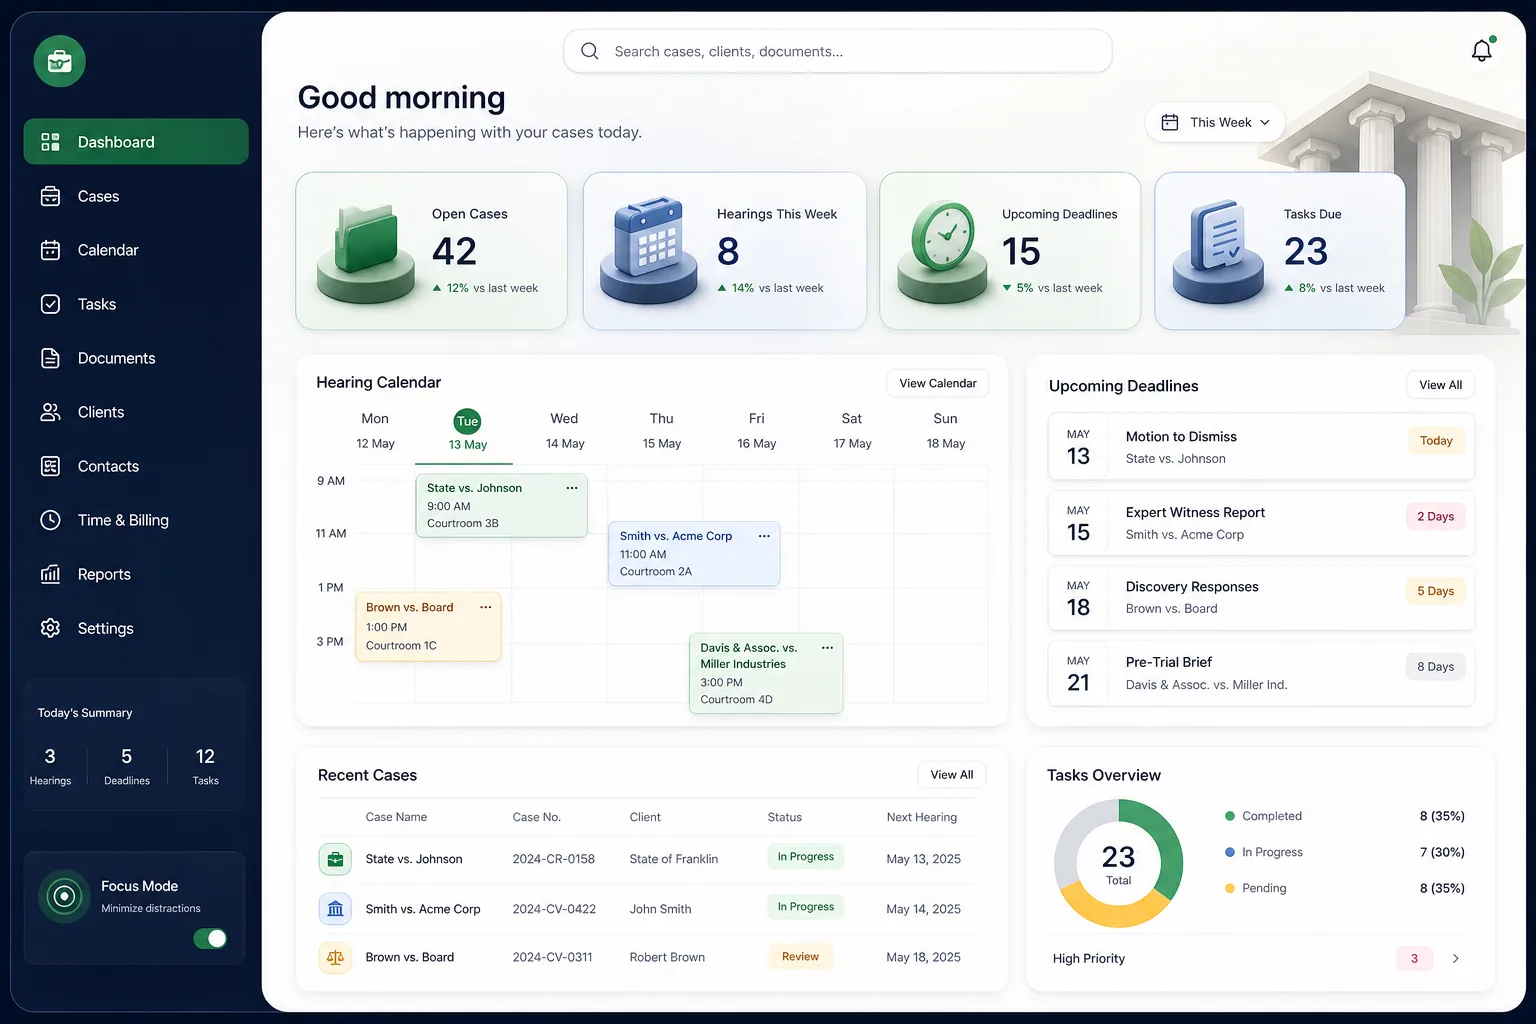Open options for State vs. Johnson hearing
The width and height of the screenshot is (1536, 1024).
click(572, 488)
